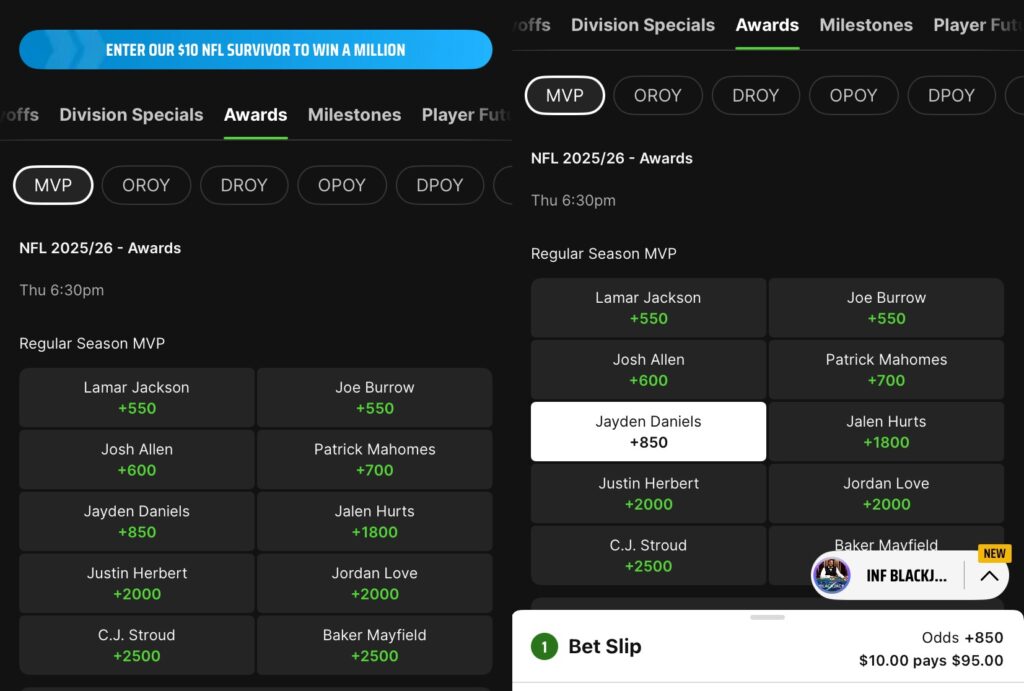Image resolution: width=1024 pixels, height=691 pixels.
Task: Pick Josh Allen +600 in right panel
Action: (x=648, y=370)
